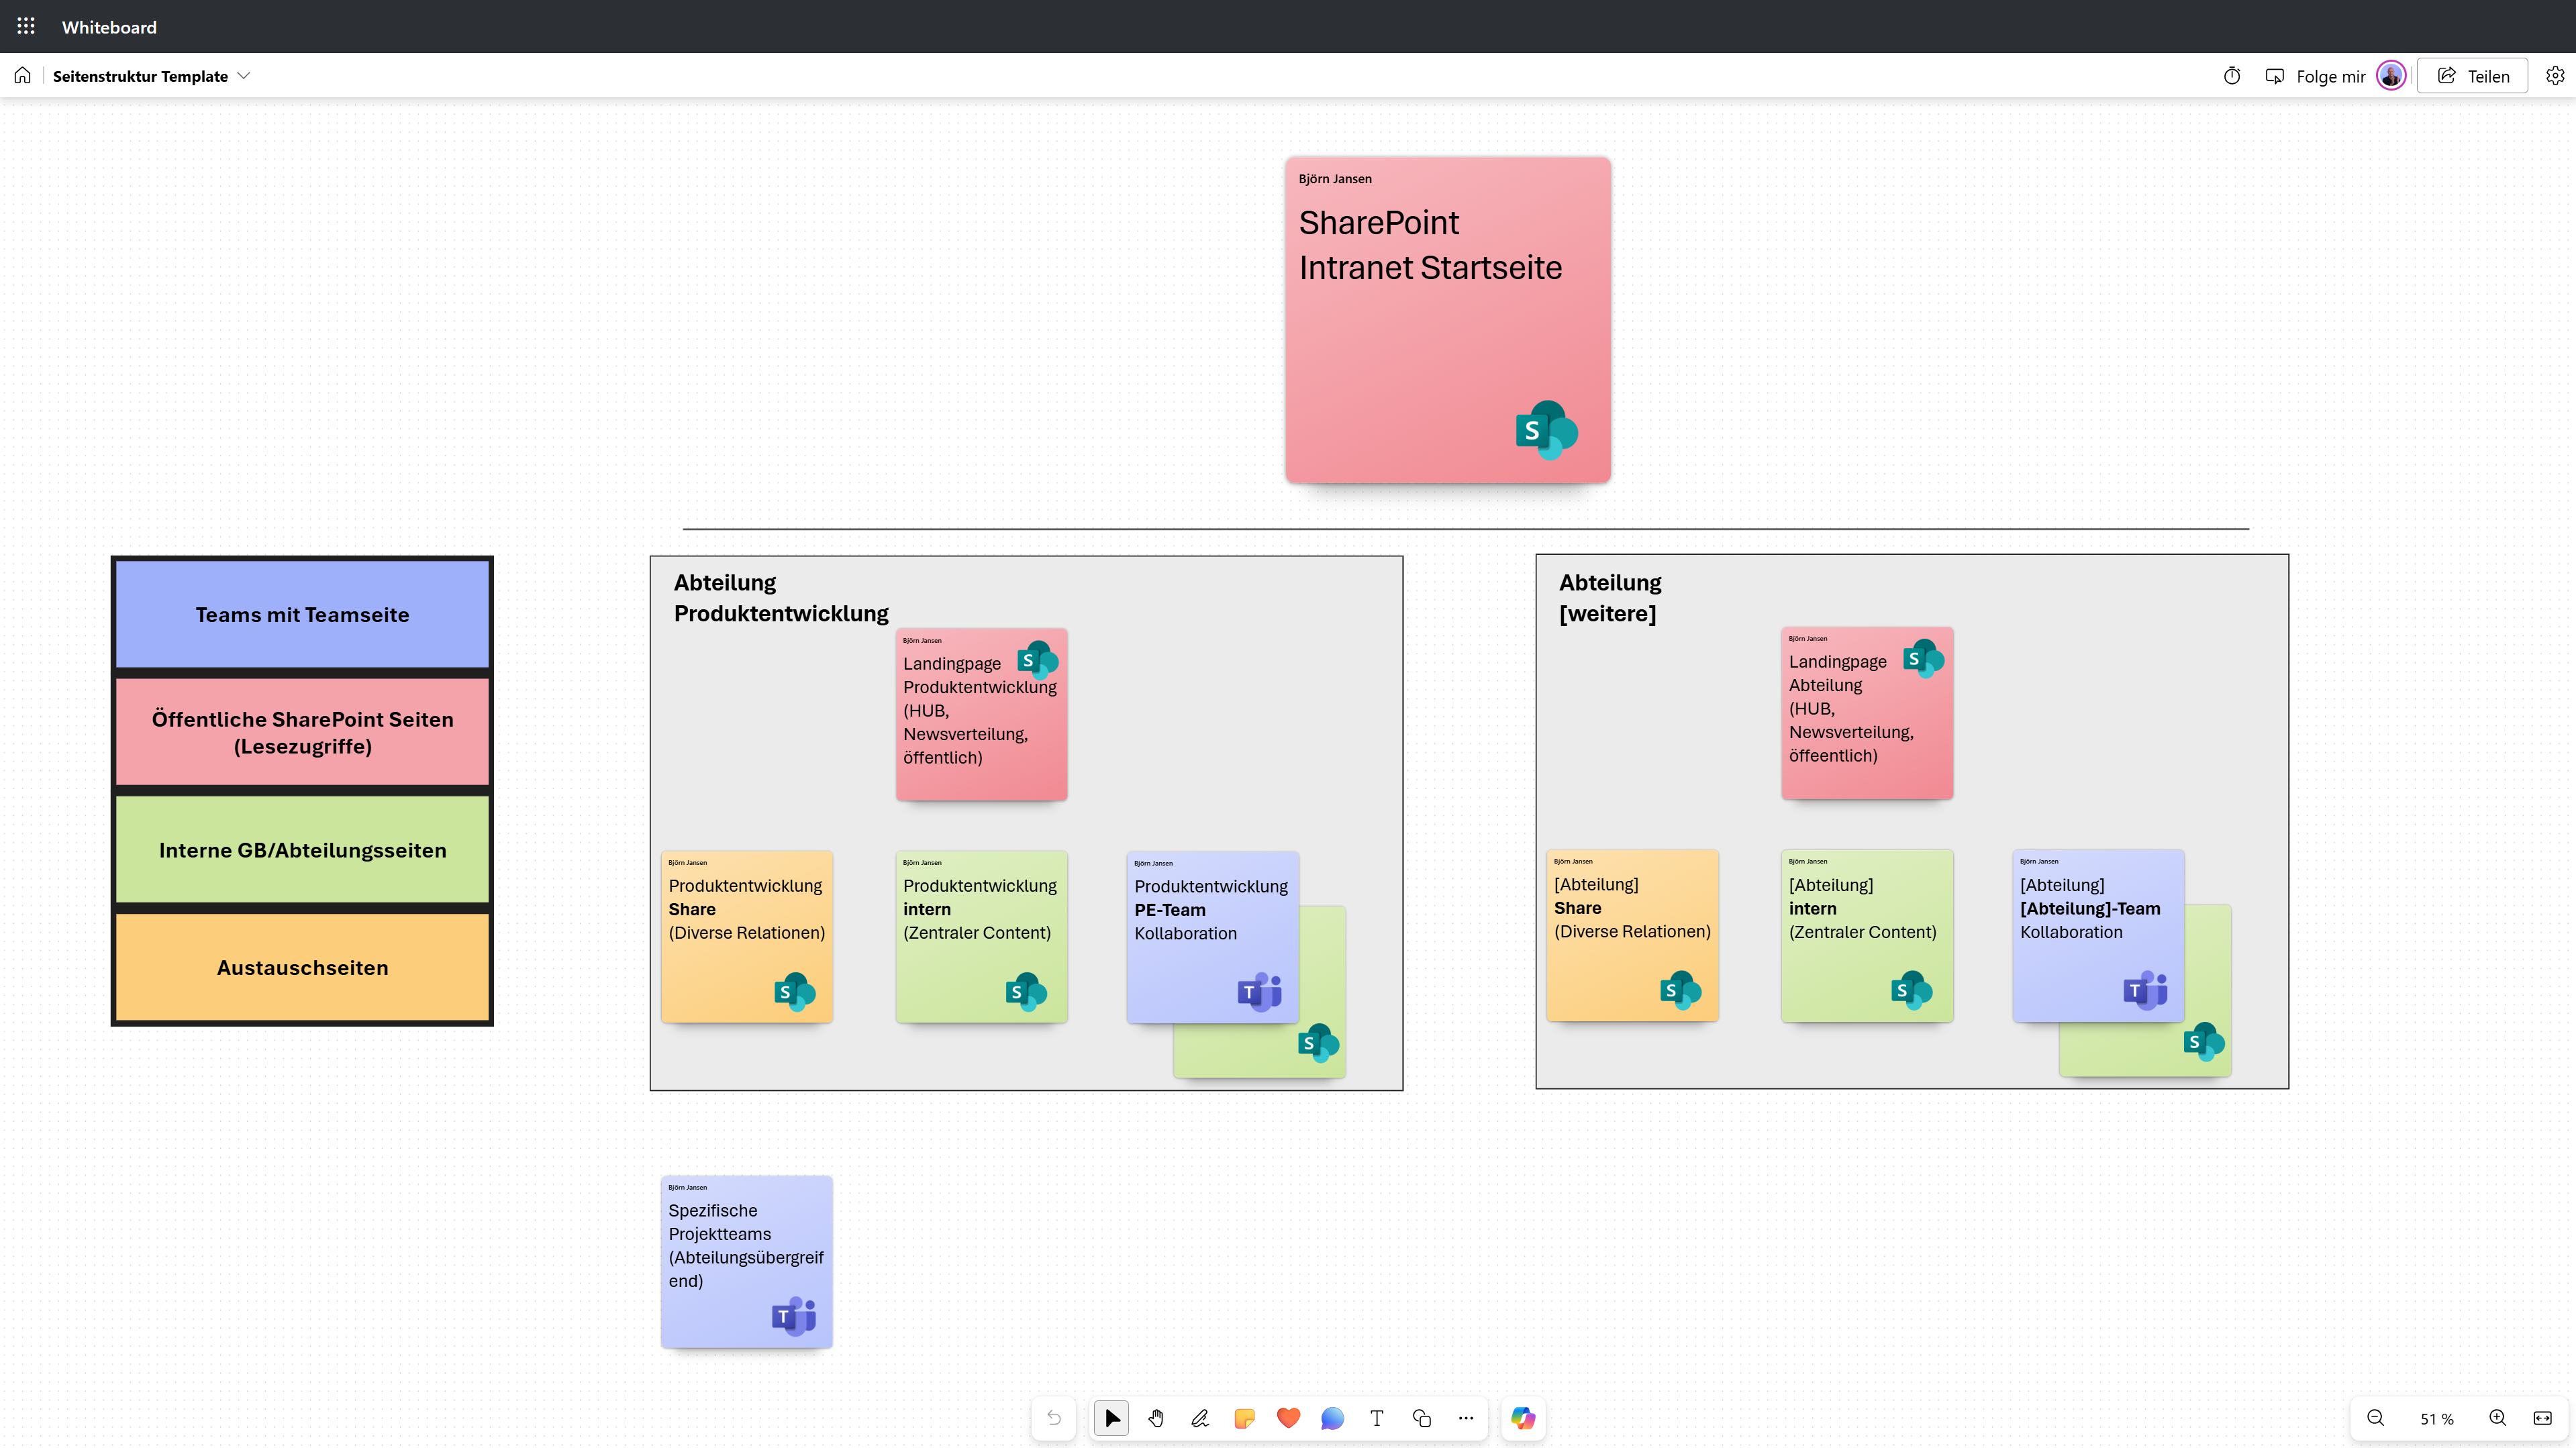Open more toolbar options via ellipsis

pos(1465,1418)
